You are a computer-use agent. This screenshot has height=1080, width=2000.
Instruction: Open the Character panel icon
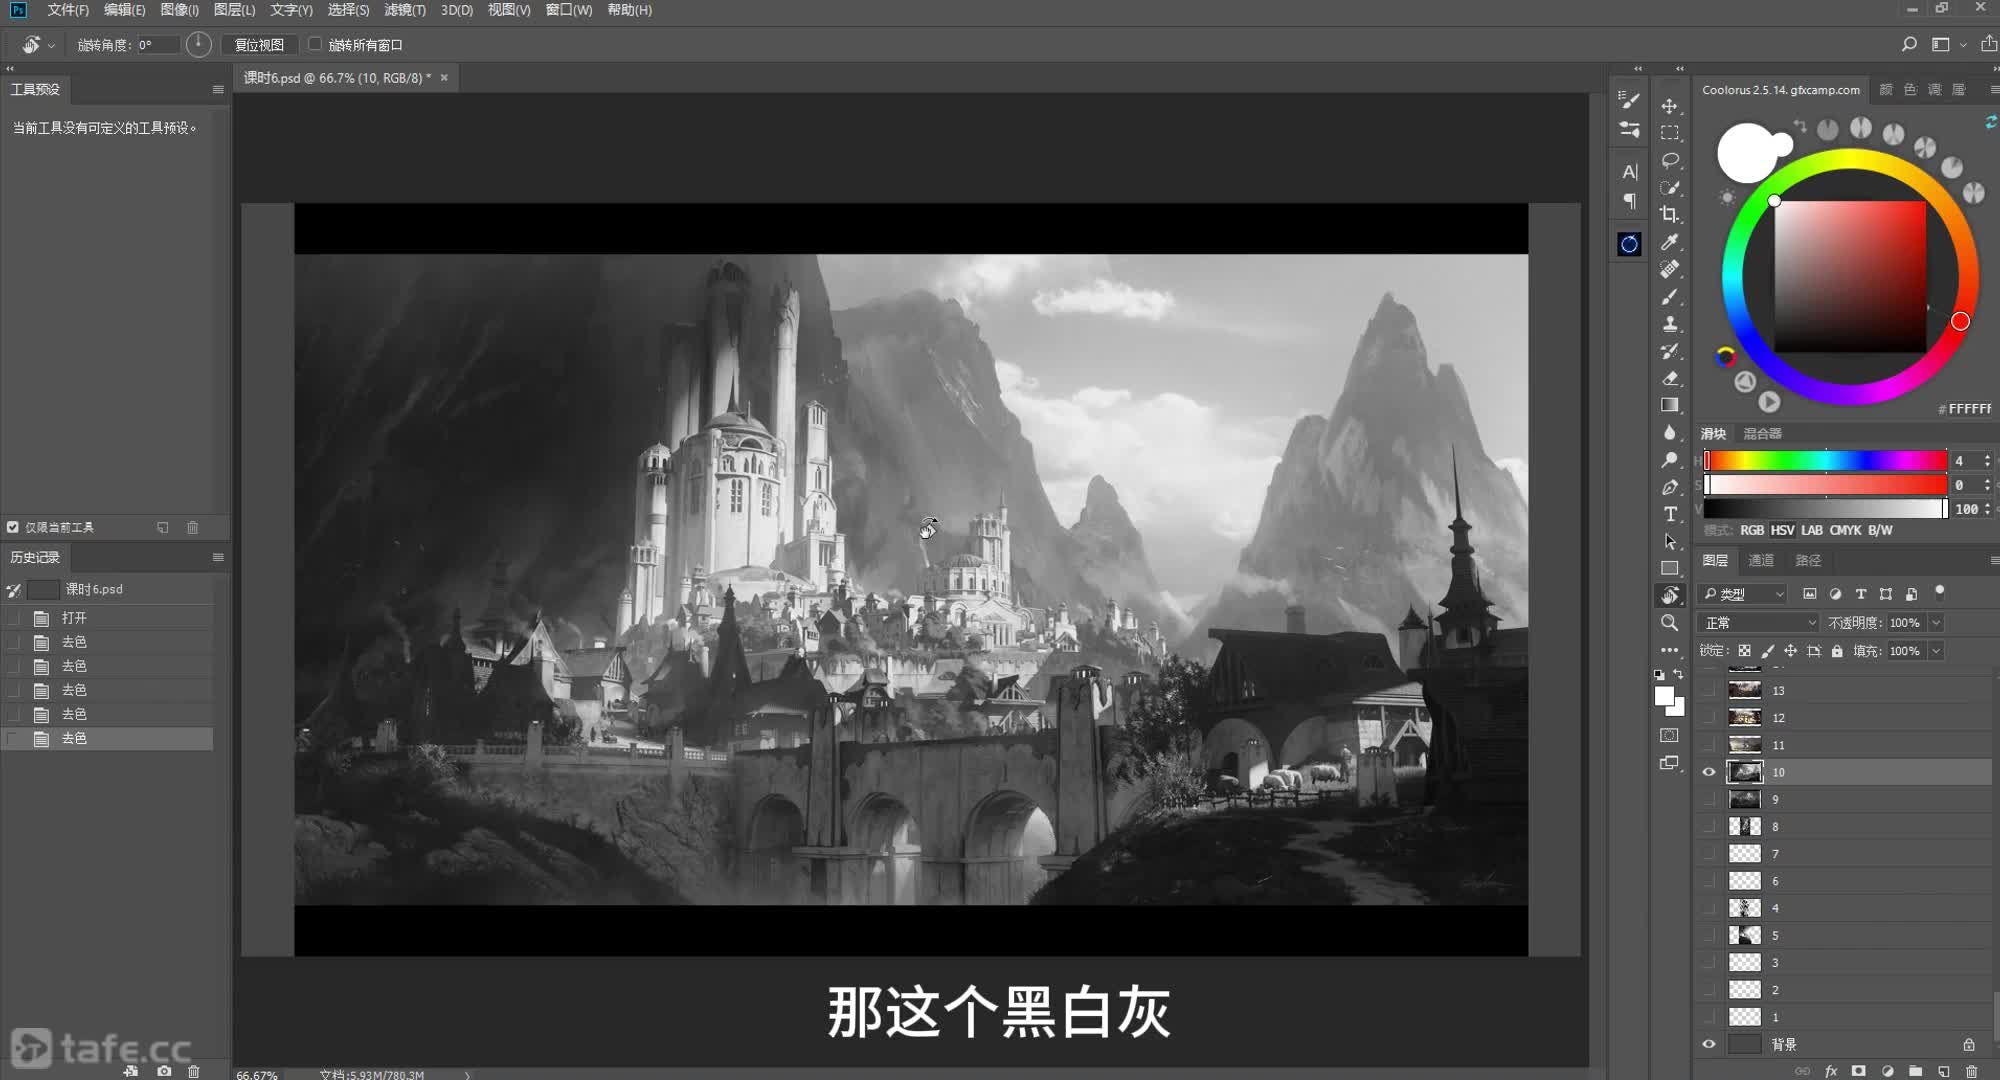coord(1629,172)
